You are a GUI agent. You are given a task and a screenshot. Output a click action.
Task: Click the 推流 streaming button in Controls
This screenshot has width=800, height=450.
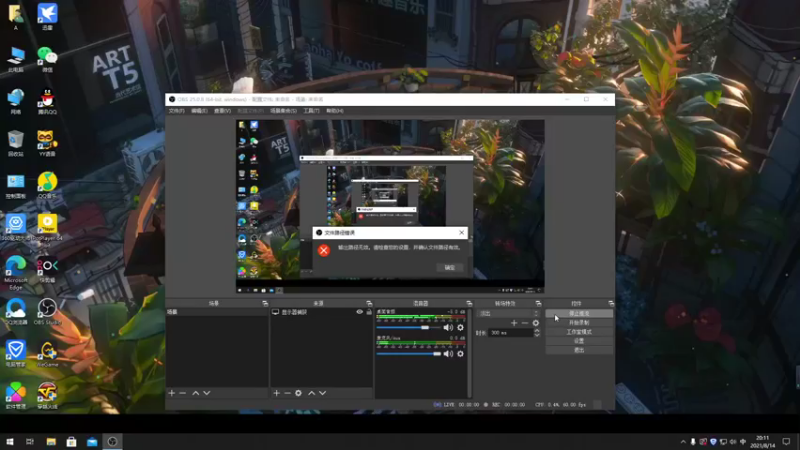(579, 313)
